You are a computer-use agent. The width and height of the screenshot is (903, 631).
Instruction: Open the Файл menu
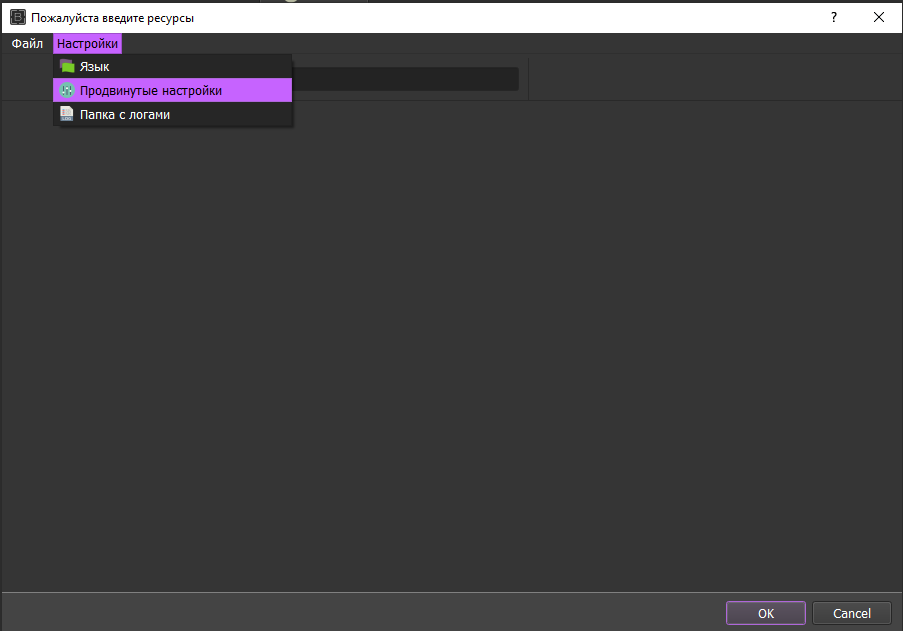[x=27, y=44]
